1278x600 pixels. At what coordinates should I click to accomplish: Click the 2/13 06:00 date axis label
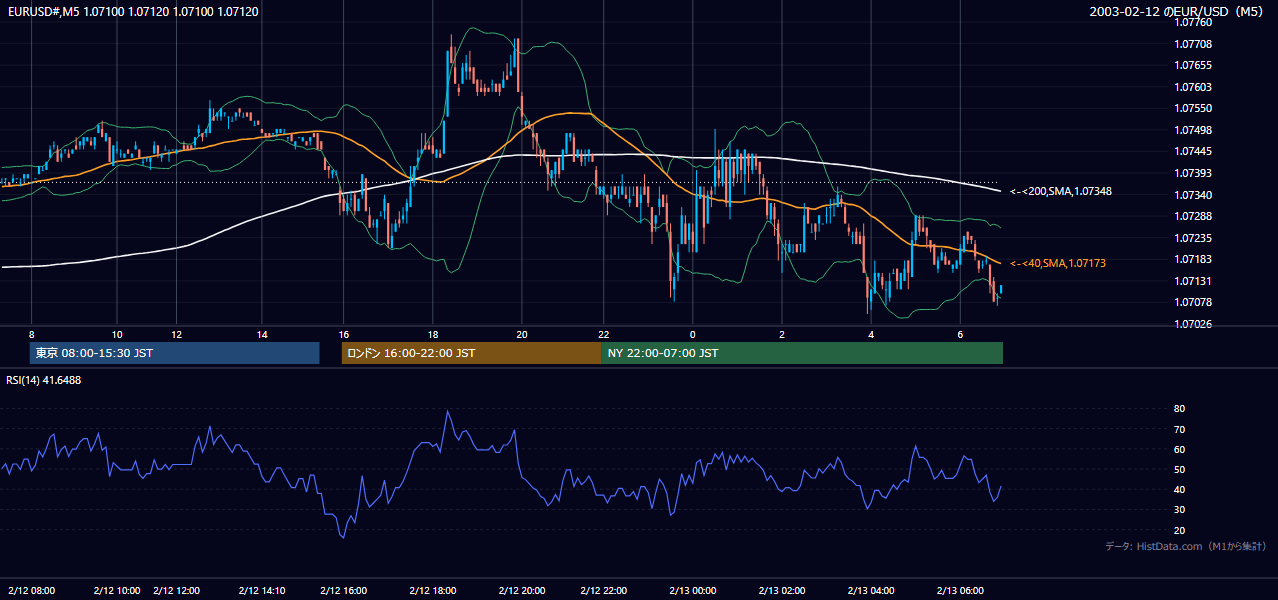coord(960,590)
